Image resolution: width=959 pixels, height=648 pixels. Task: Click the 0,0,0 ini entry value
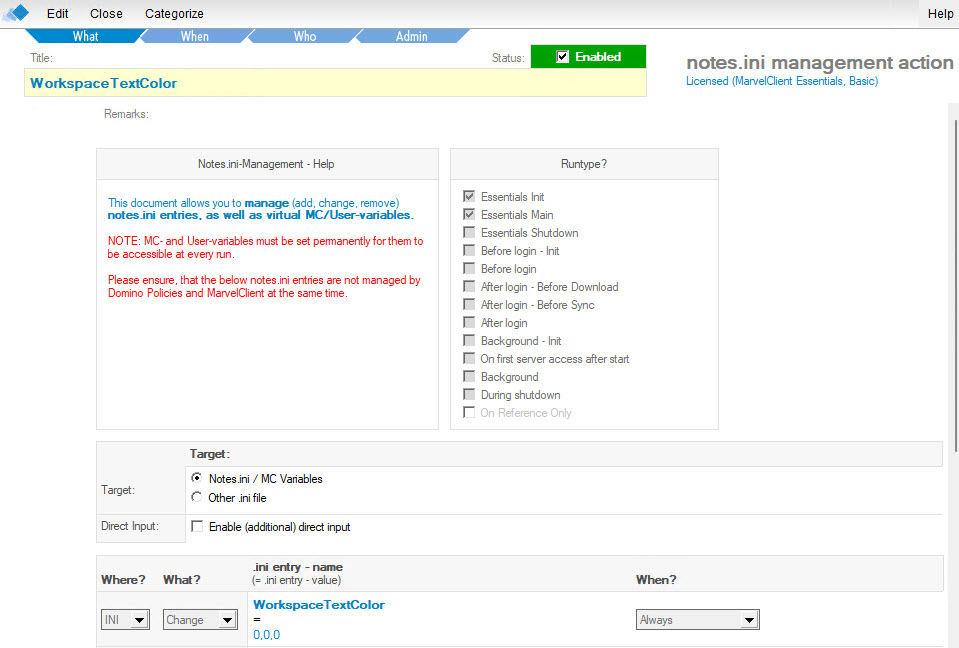(x=267, y=635)
